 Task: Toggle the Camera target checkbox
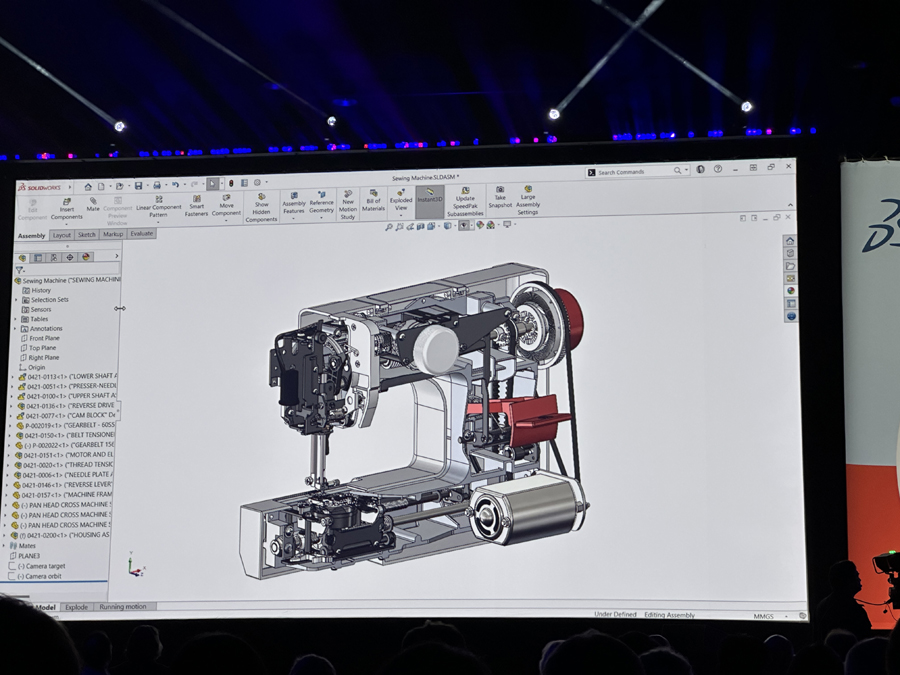pyautogui.click(x=13, y=566)
